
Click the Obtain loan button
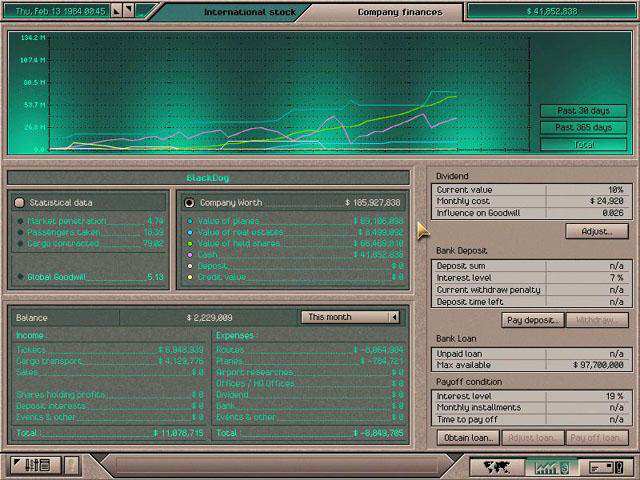pyautogui.click(x=467, y=438)
